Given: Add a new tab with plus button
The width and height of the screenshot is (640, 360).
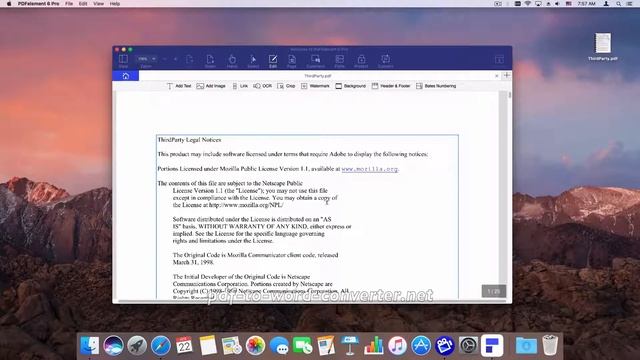Looking at the screenshot, I should coord(507,76).
